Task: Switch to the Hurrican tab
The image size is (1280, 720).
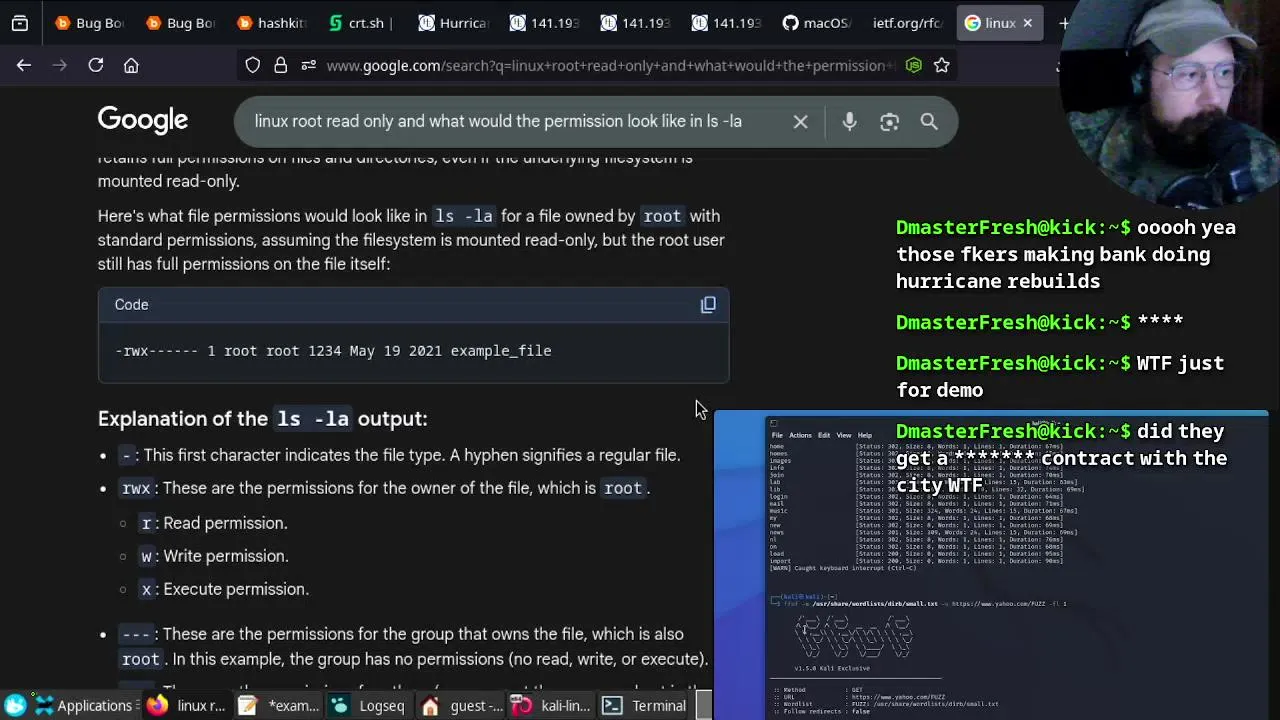Action: (x=452, y=22)
